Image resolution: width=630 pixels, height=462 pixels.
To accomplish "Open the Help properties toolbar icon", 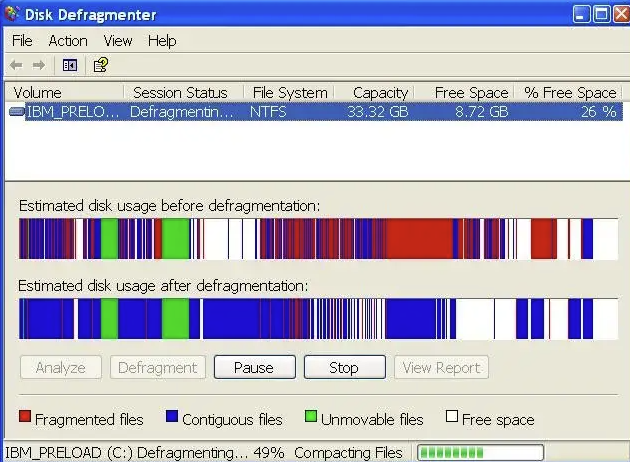I will (x=100, y=65).
